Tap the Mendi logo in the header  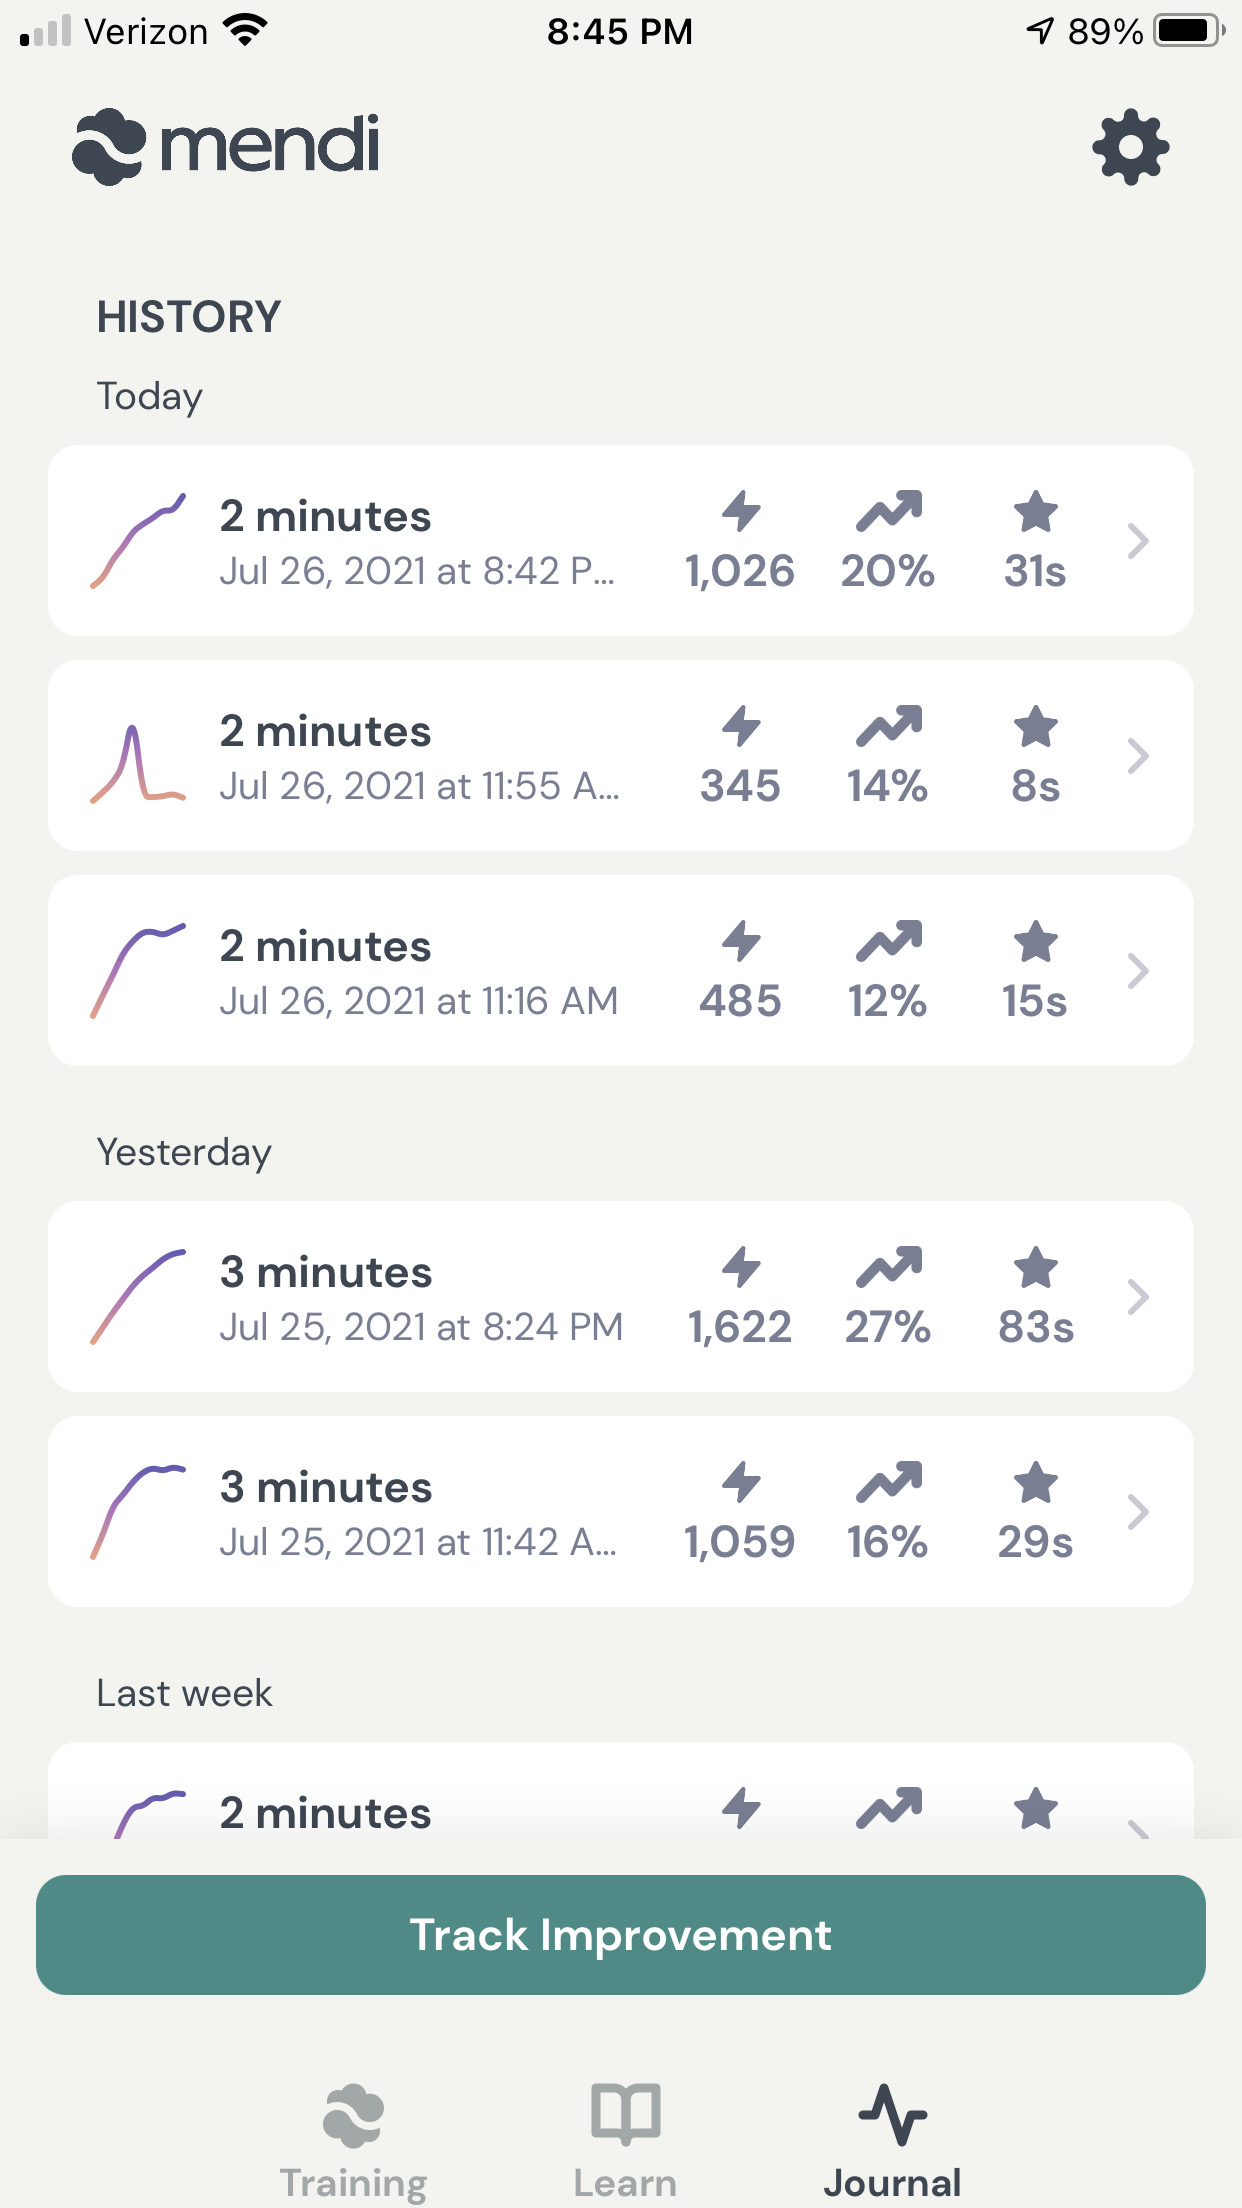(x=227, y=147)
